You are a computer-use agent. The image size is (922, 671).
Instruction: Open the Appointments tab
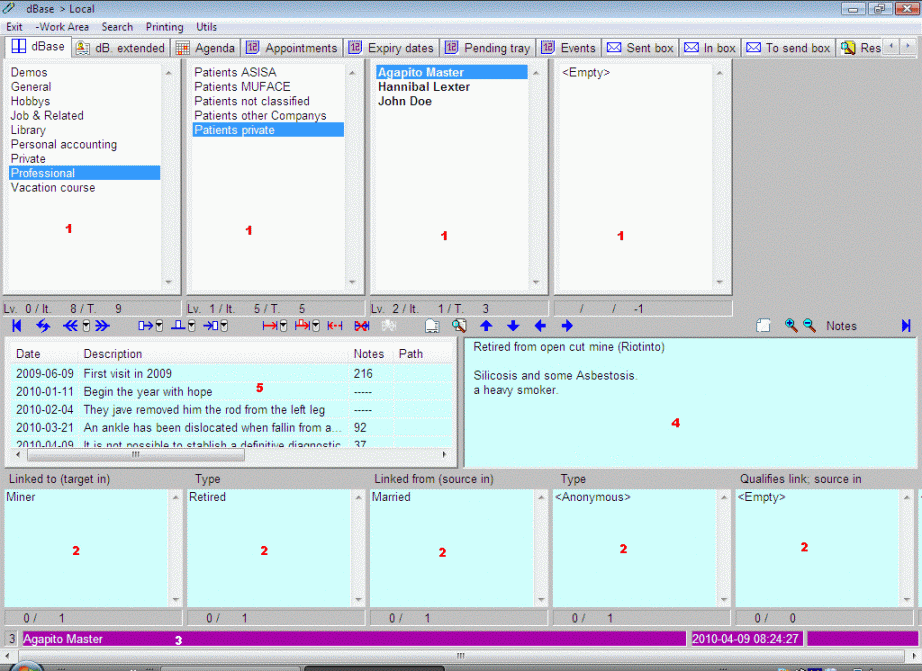[x=292, y=48]
